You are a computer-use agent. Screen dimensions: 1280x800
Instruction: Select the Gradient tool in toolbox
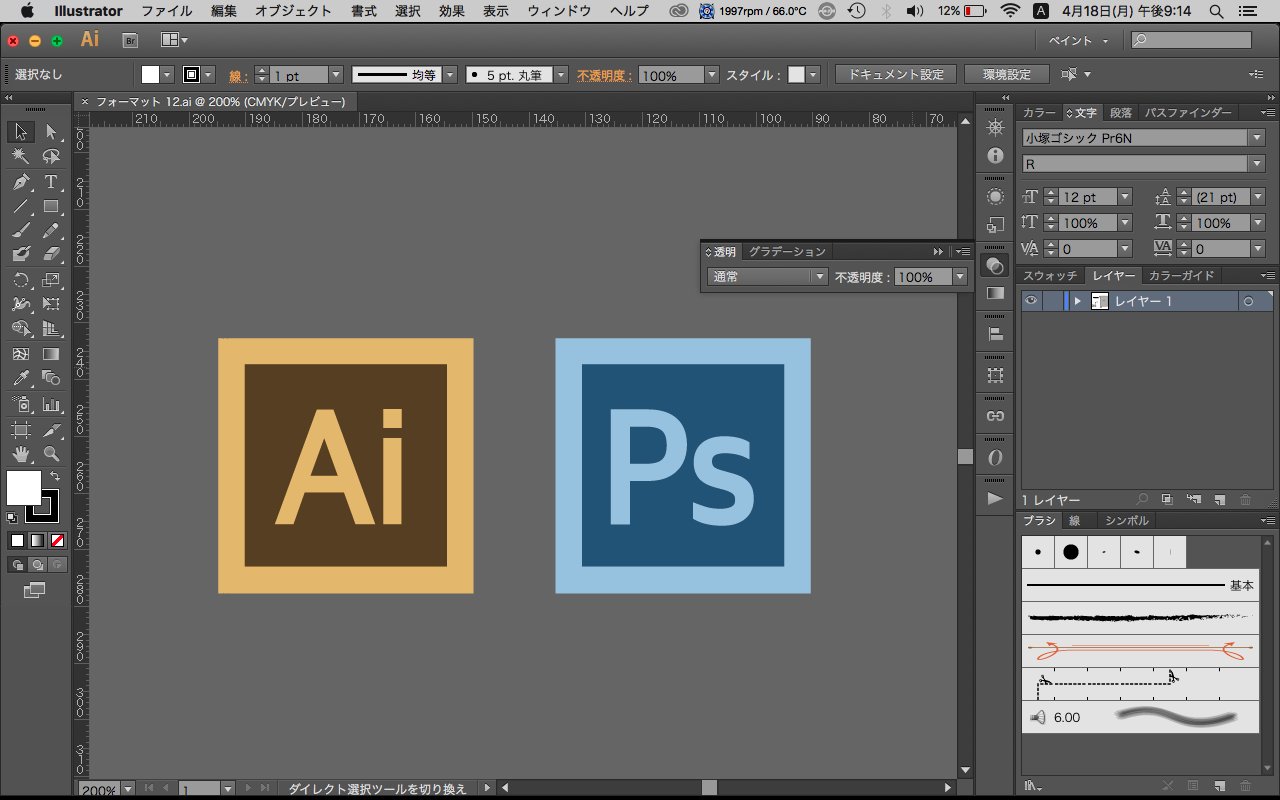(51, 354)
